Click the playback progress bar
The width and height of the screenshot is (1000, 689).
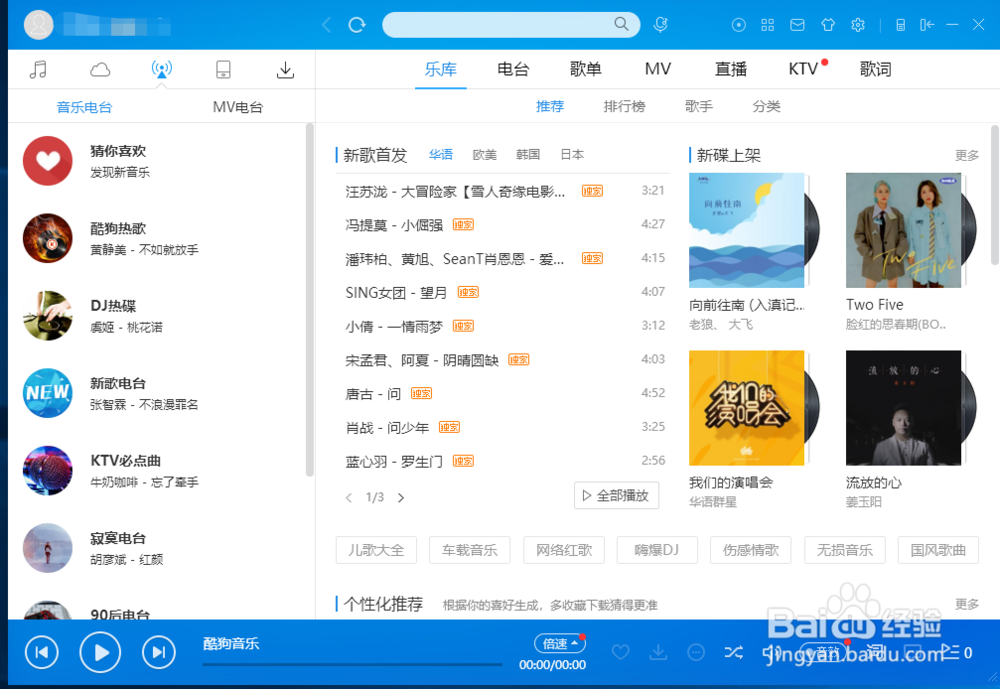[353, 665]
